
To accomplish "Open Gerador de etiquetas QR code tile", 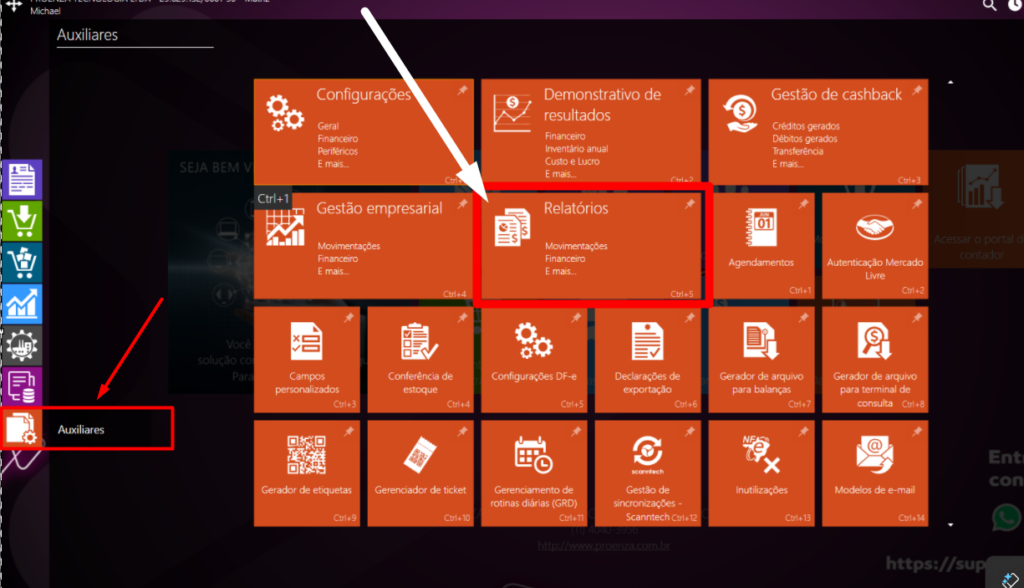I will coord(307,472).
